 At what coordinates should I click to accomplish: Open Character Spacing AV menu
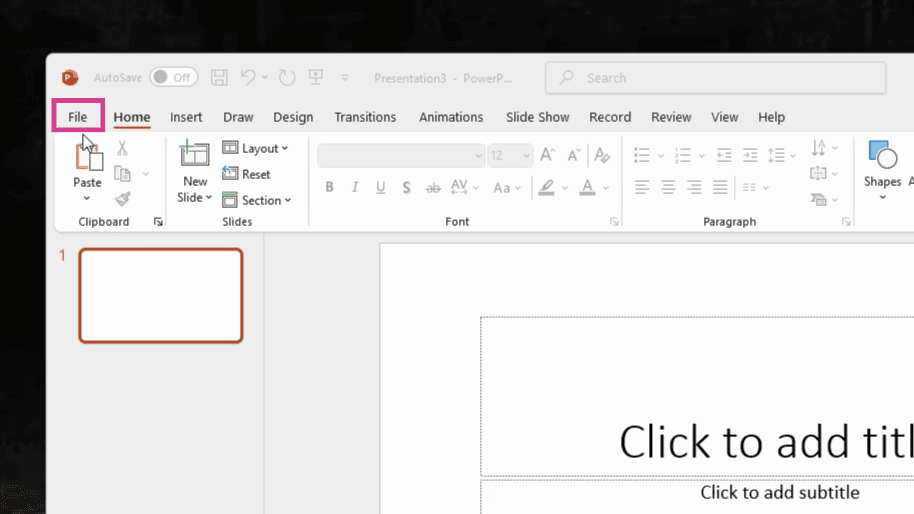[x=465, y=187]
